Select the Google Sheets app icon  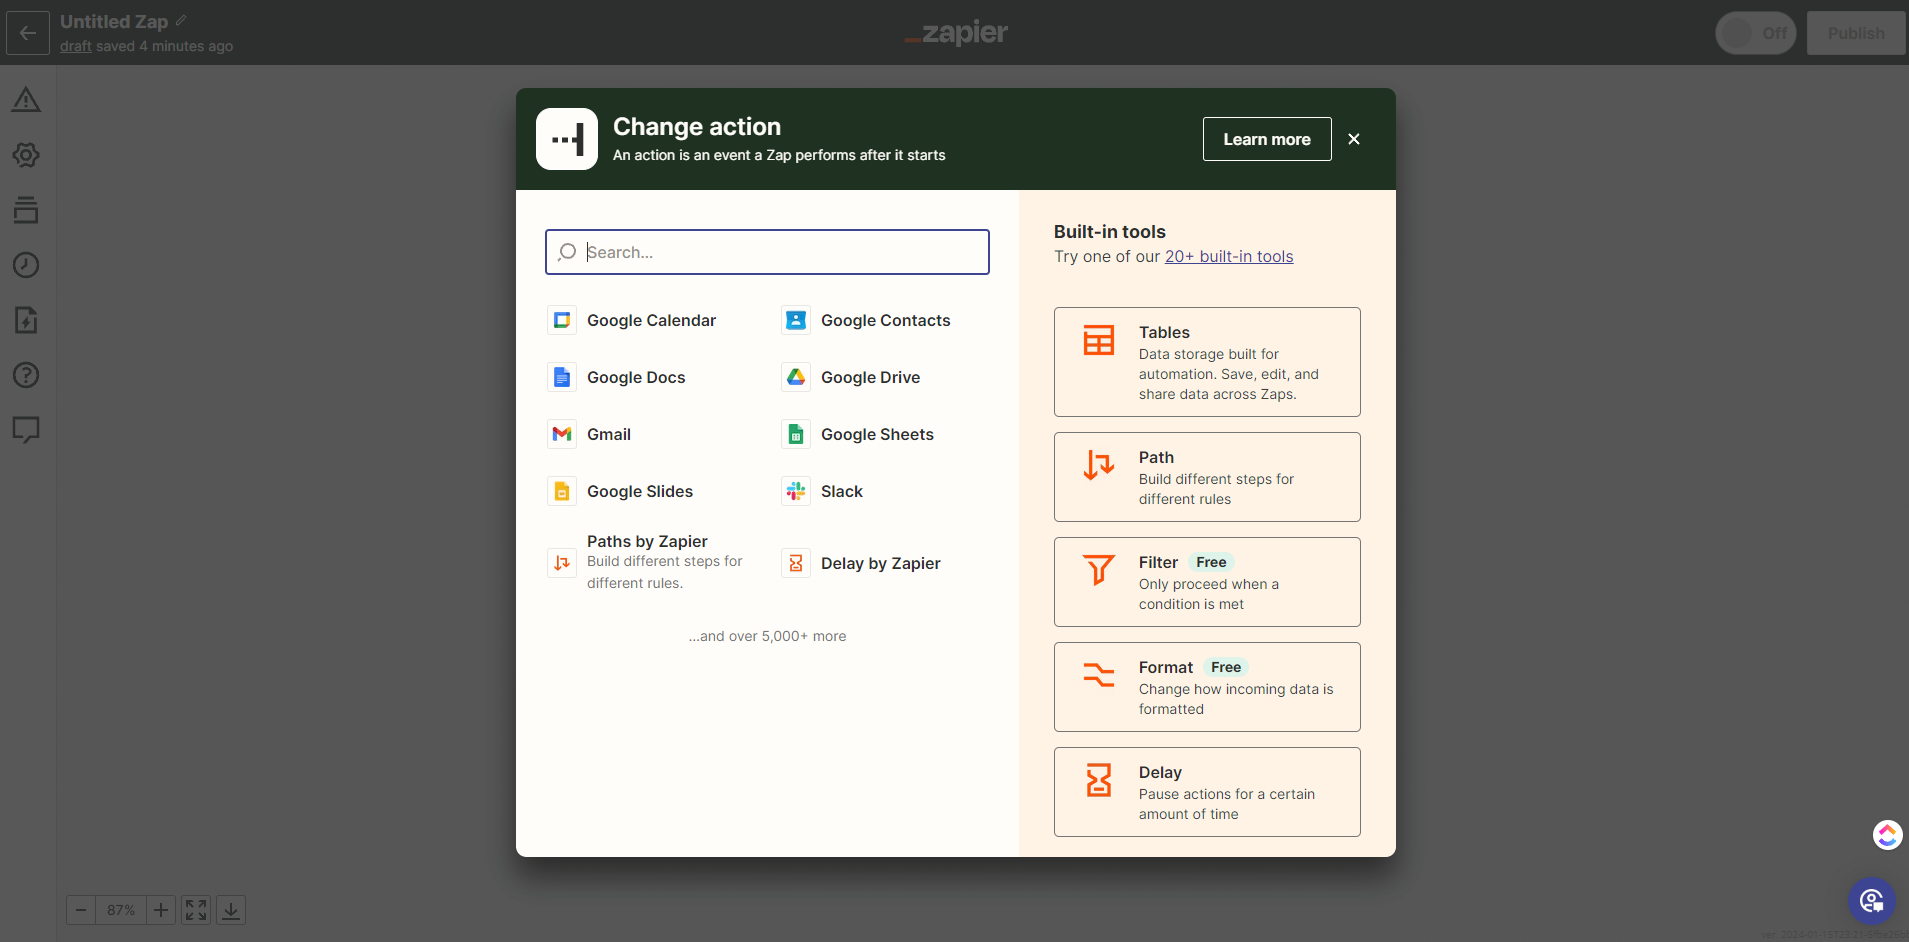796,434
